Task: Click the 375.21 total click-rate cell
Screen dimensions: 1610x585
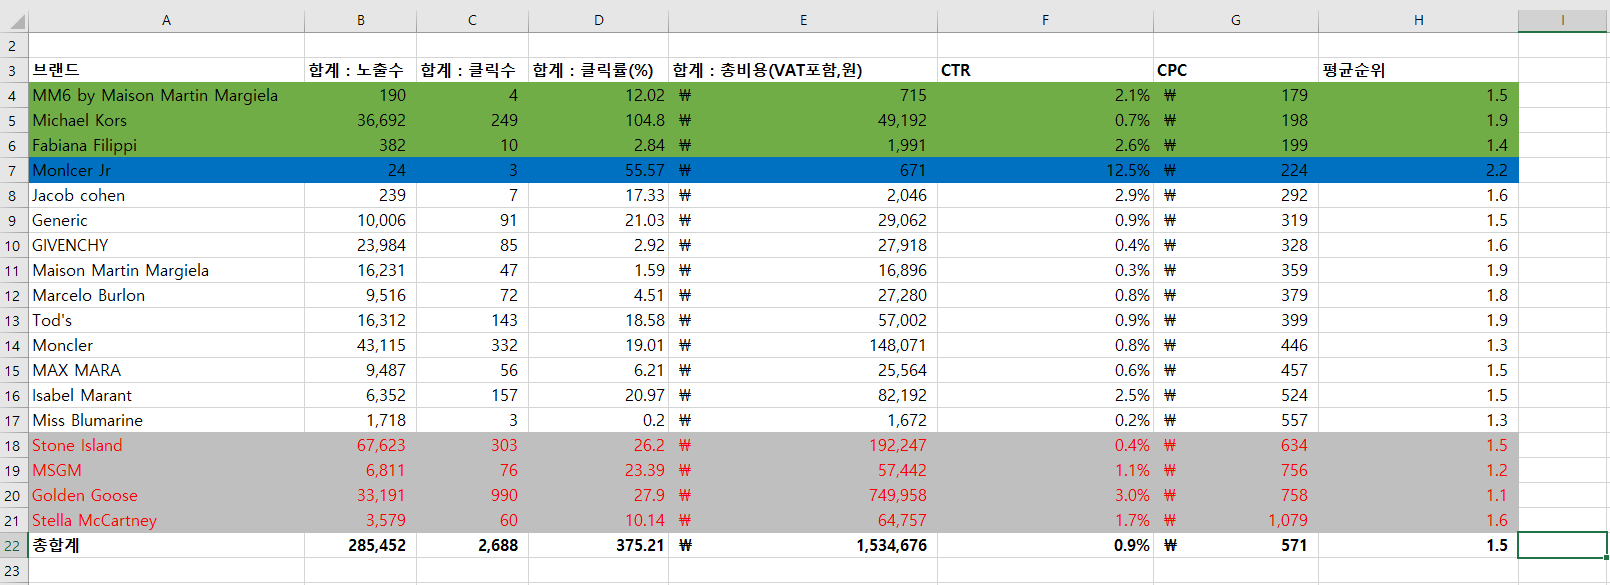Action: point(598,545)
